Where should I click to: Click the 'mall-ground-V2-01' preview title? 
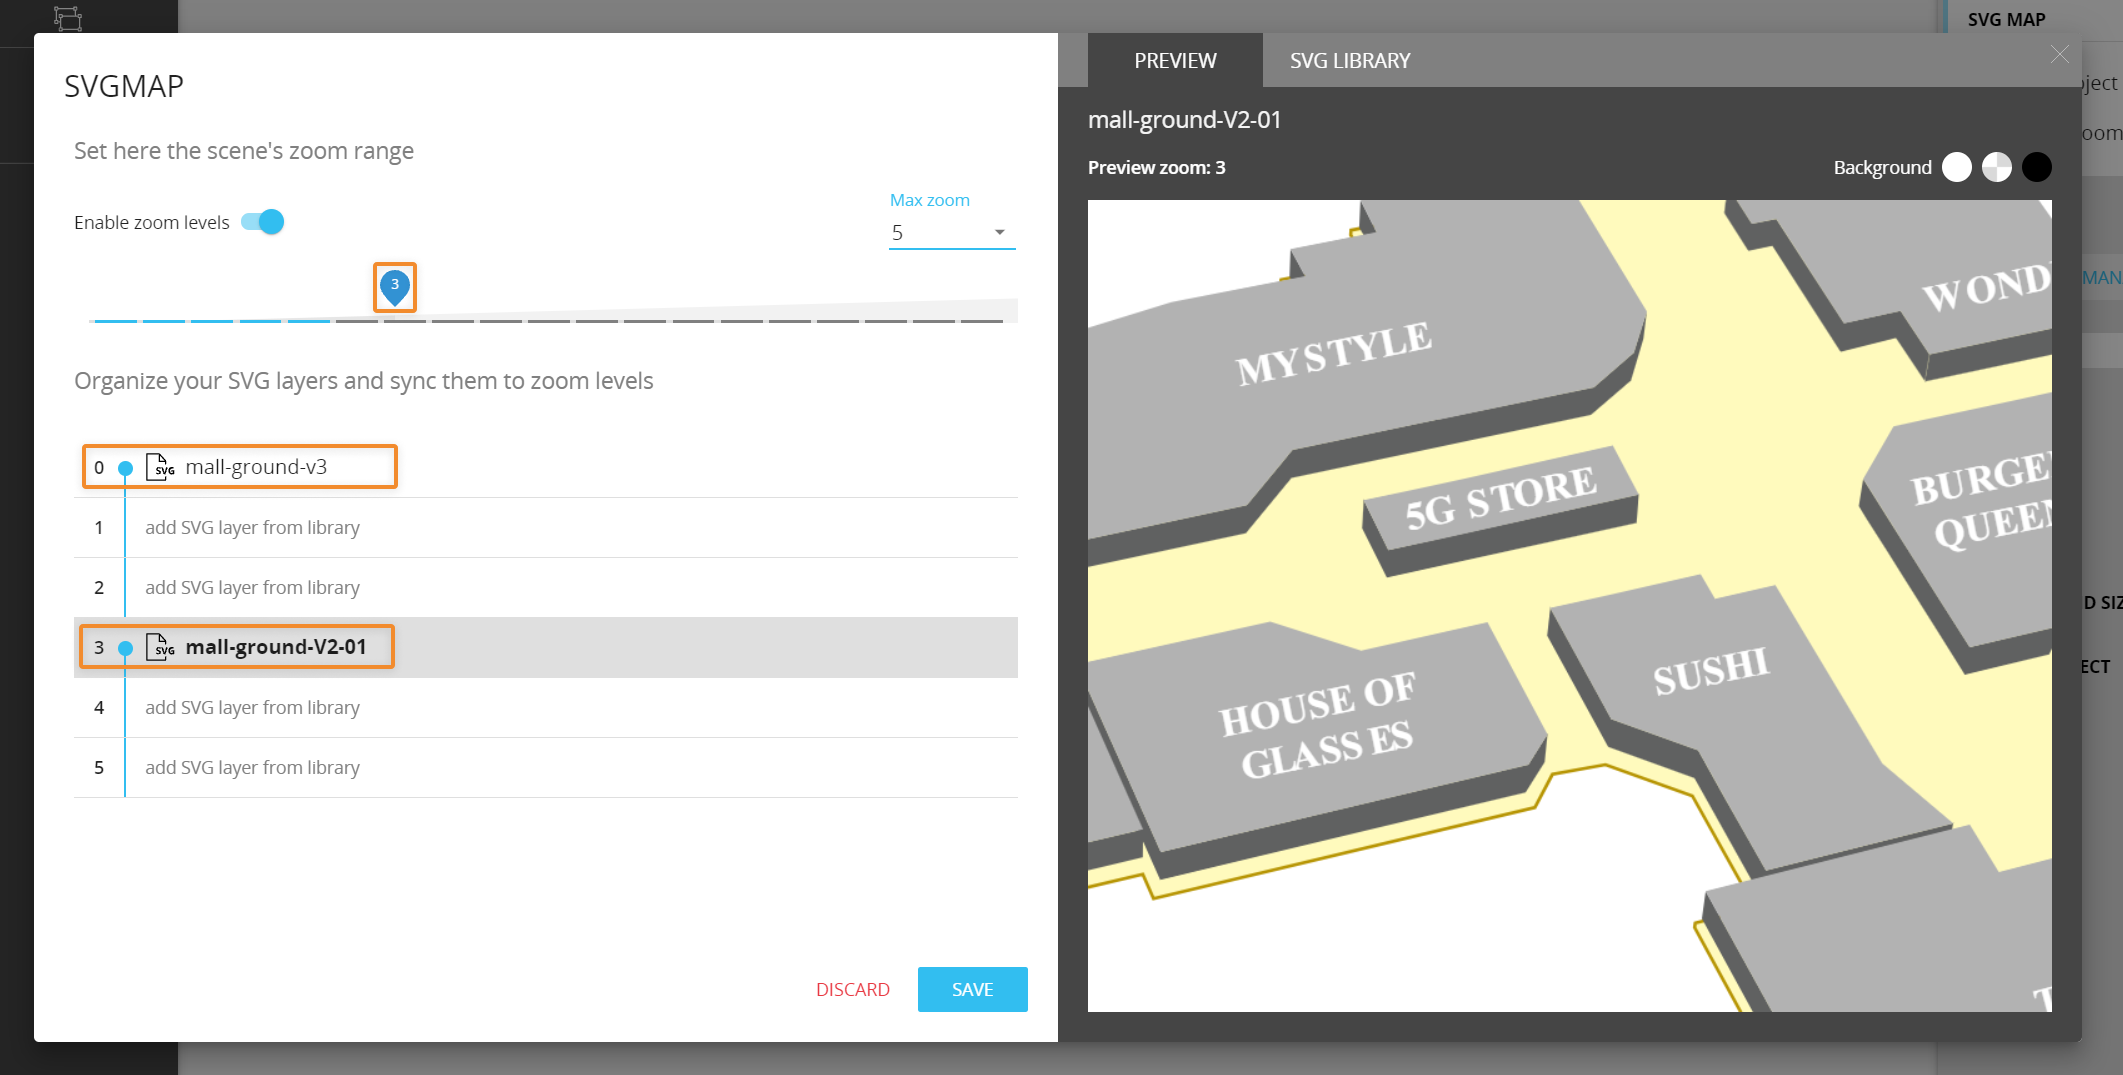click(x=1185, y=120)
